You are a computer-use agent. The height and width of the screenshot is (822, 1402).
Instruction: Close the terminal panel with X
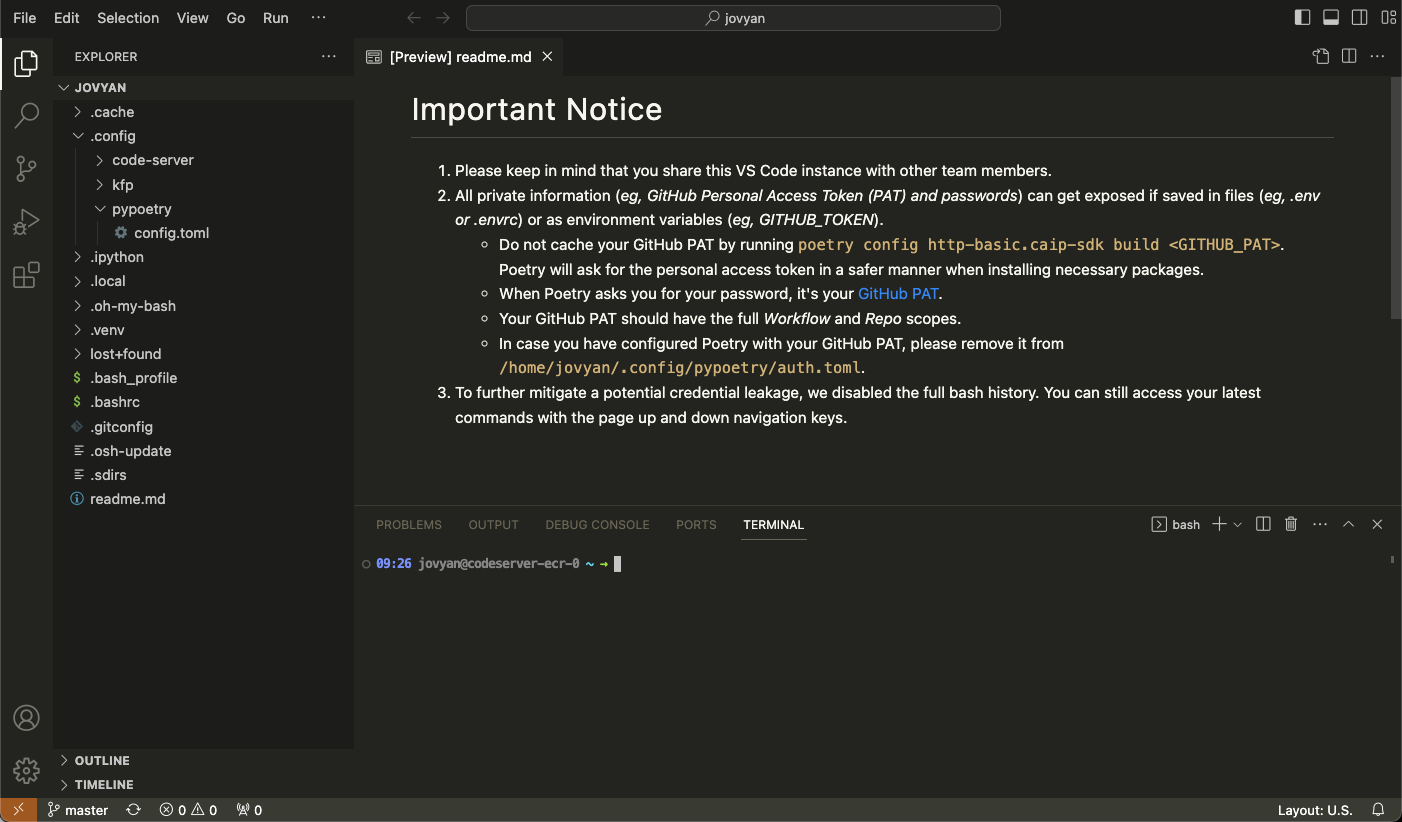coord(1377,524)
